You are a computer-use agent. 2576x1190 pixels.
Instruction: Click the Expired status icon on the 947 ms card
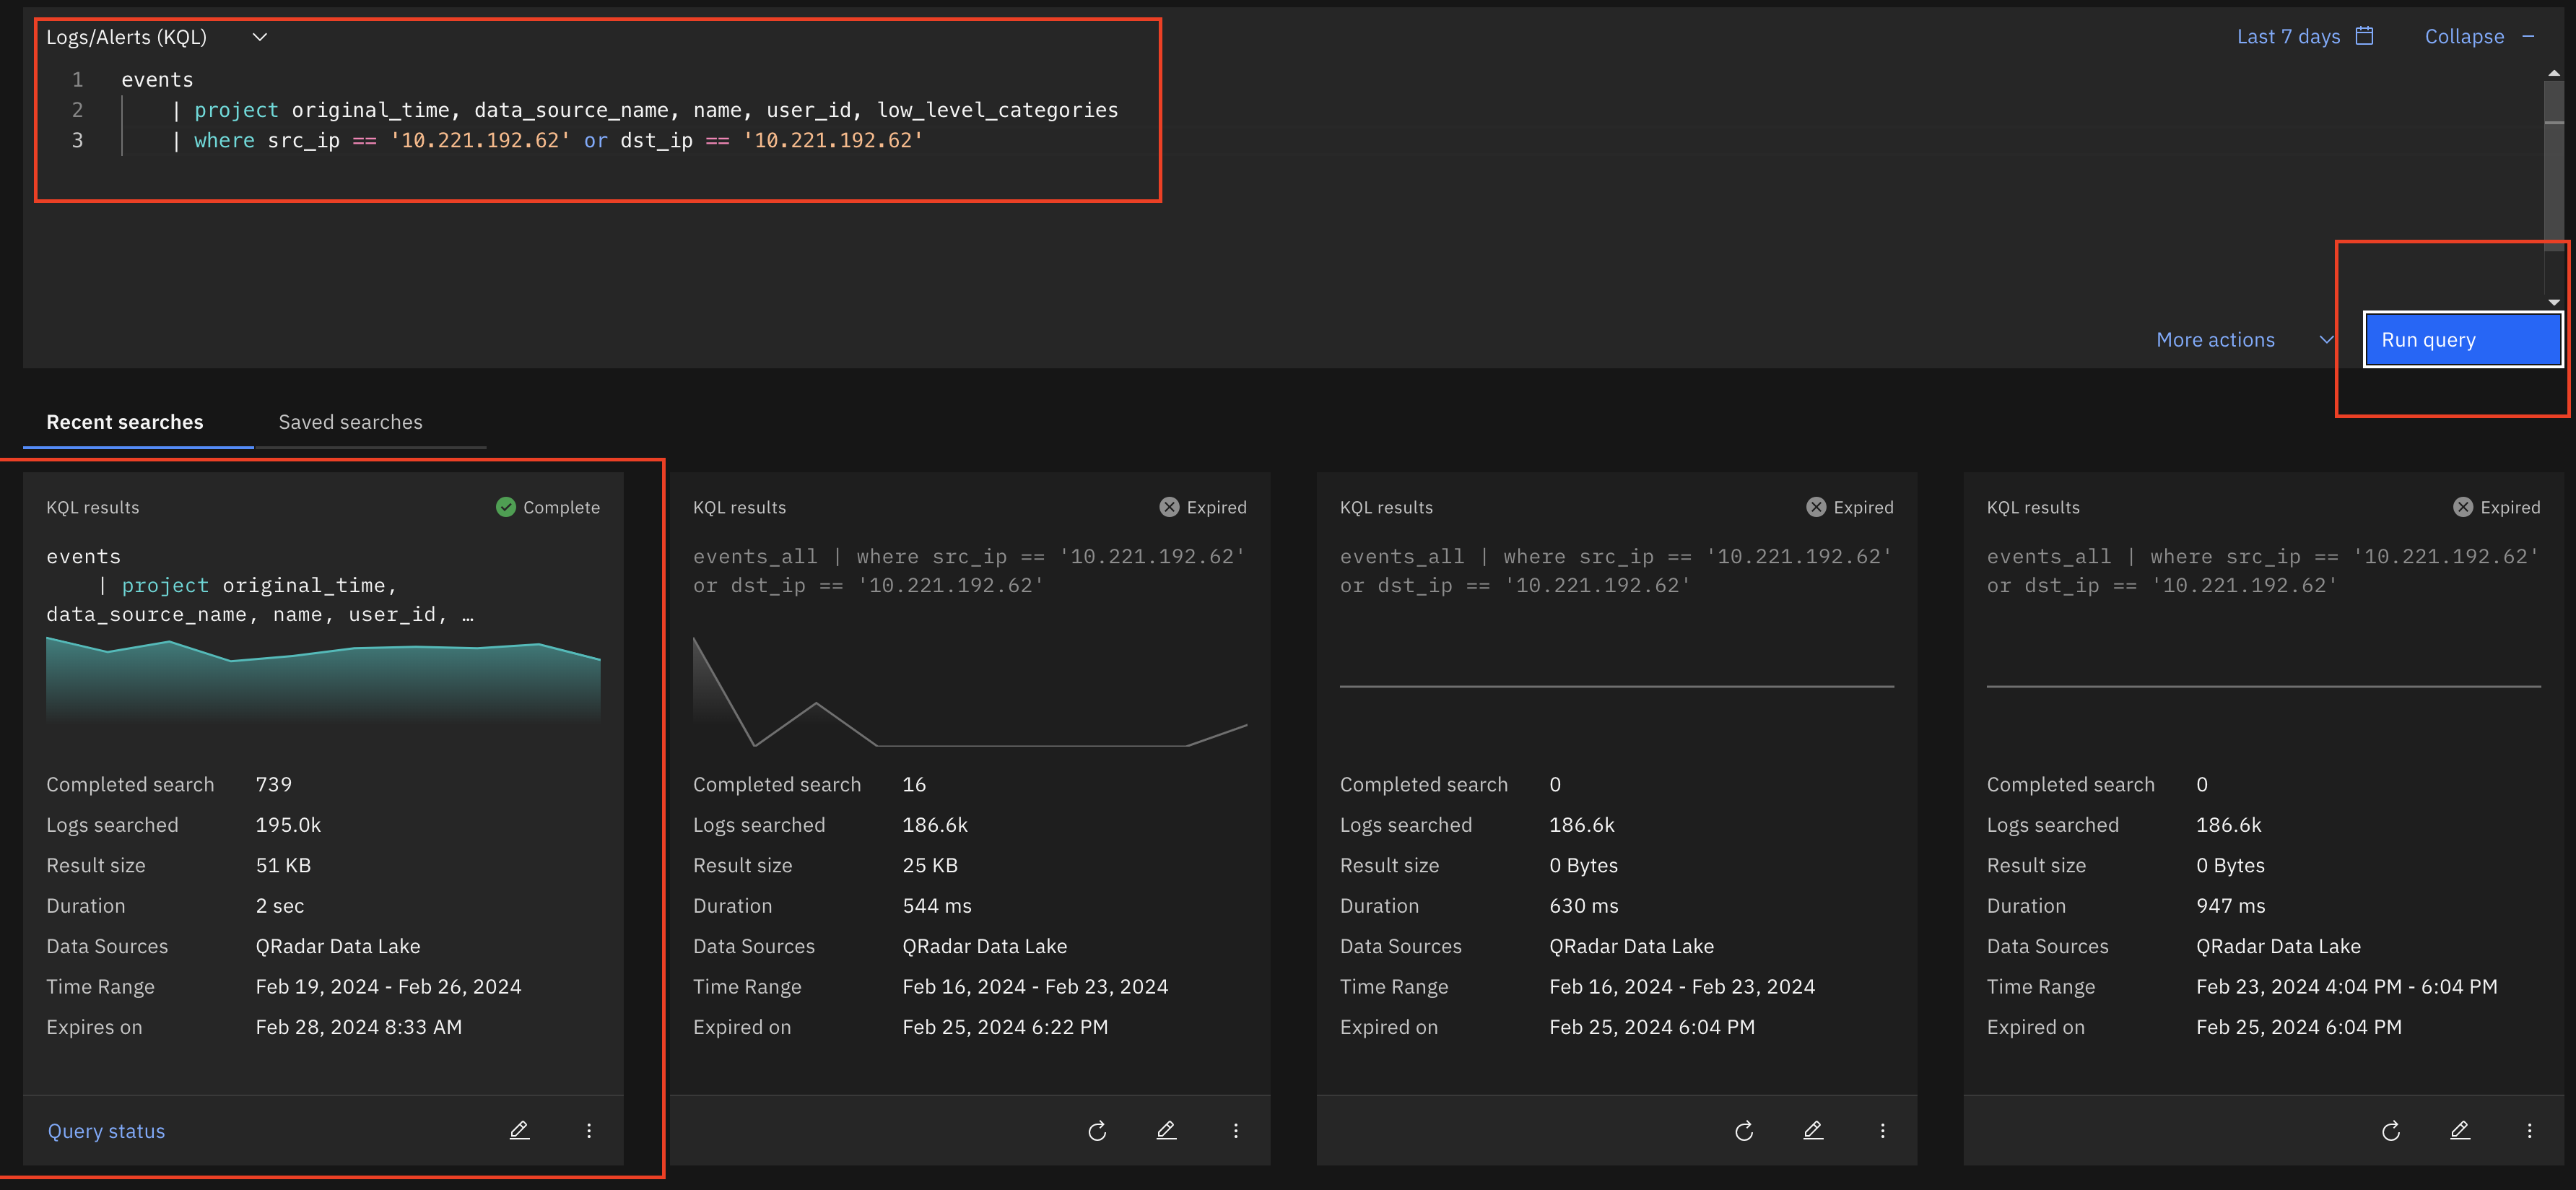pos(2463,507)
